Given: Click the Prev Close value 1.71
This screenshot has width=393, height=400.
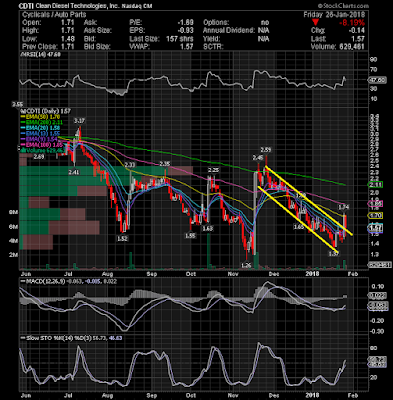Looking at the screenshot, I should coord(68,47).
